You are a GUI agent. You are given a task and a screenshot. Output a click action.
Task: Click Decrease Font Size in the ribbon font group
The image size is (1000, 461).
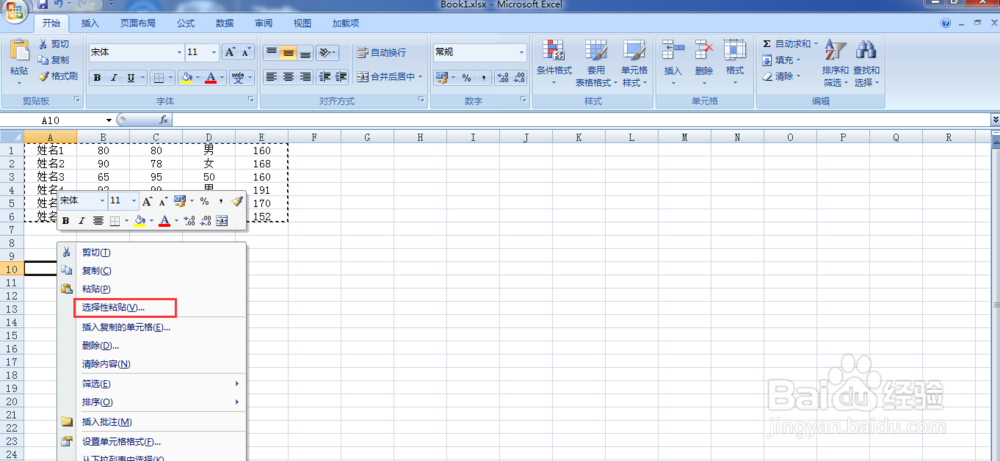(246, 52)
